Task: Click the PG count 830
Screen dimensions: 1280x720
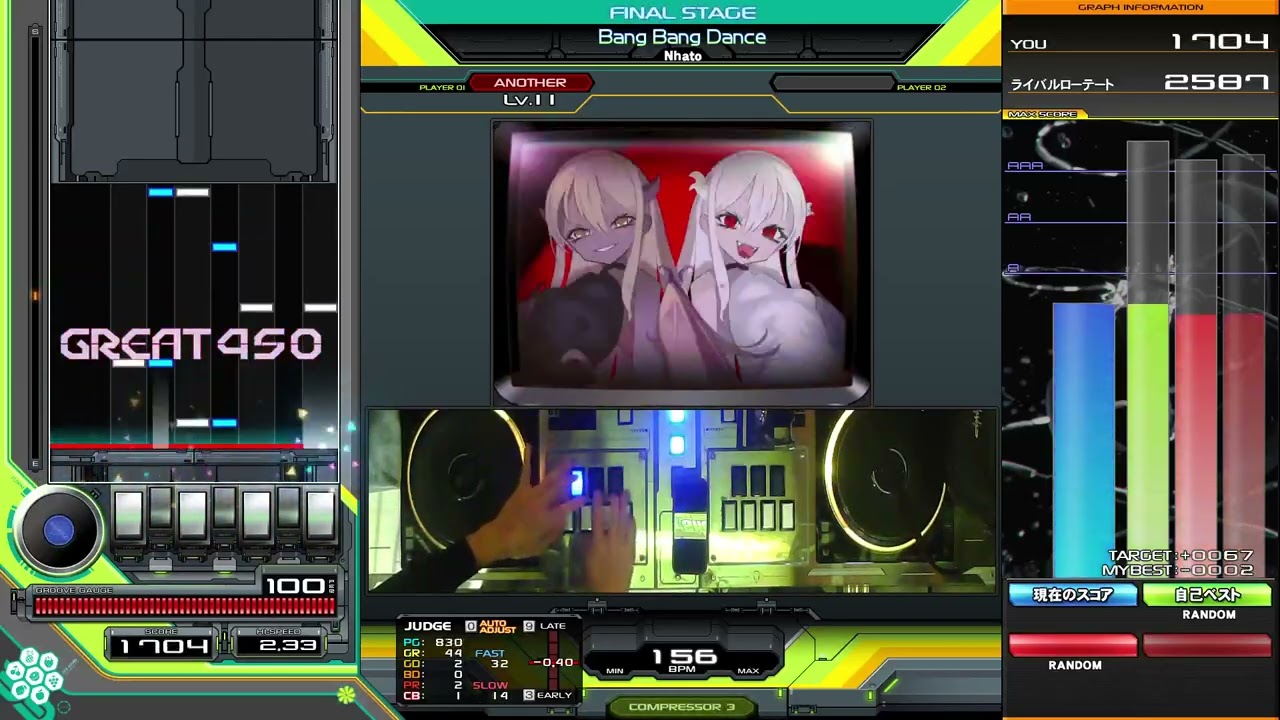Action: 448,643
